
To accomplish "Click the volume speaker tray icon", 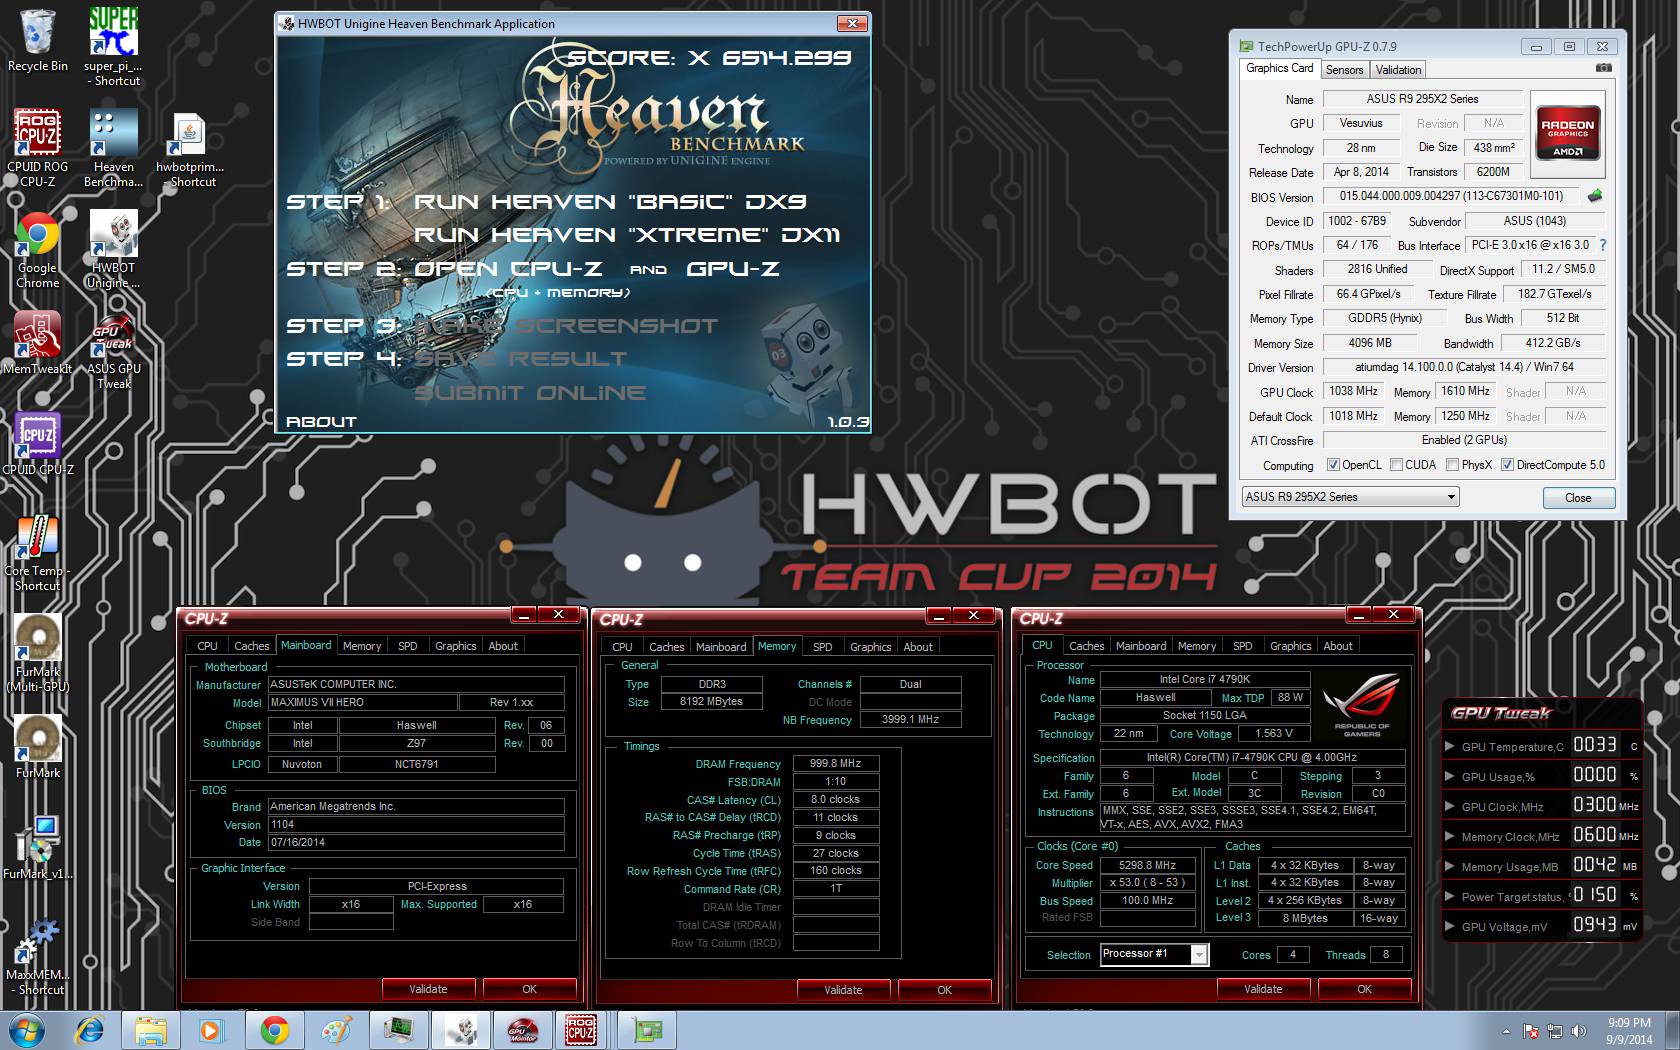I will [1580, 1031].
